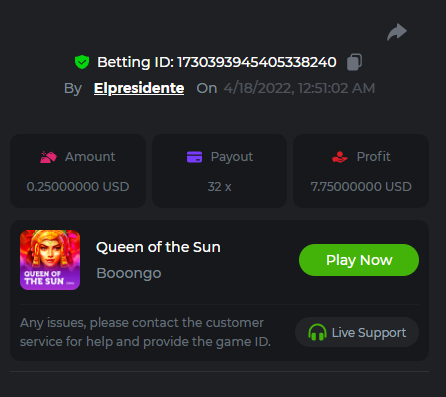This screenshot has height=397, width=446.
Task: Click the share arrow icon
Action: [x=397, y=32]
